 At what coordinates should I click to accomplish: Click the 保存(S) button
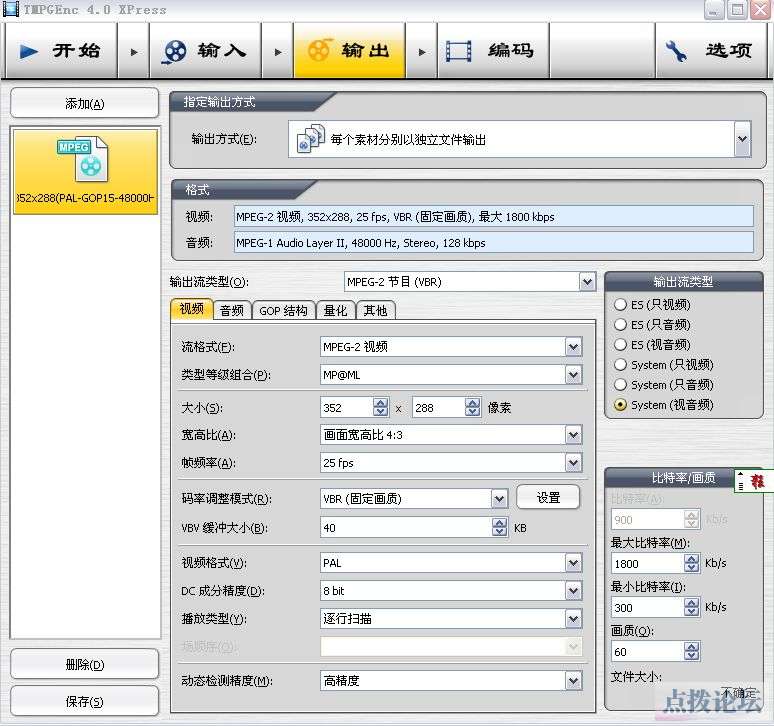pyautogui.click(x=84, y=701)
